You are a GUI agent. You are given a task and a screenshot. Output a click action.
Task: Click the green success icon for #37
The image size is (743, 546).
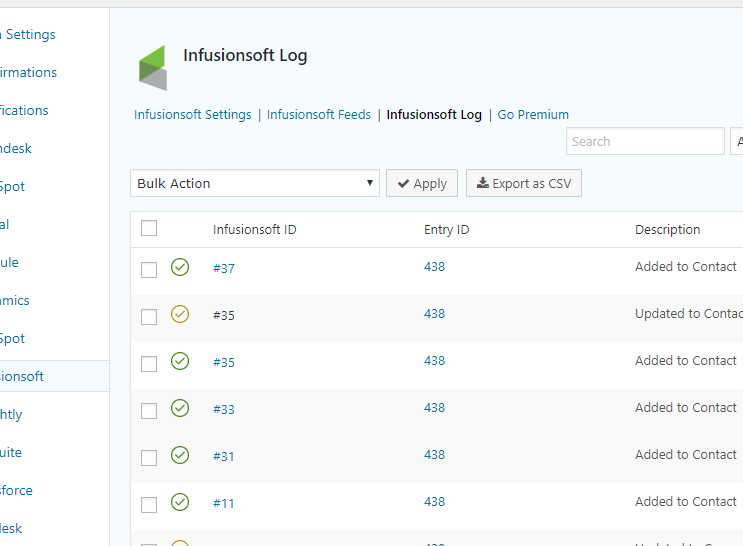(x=180, y=267)
